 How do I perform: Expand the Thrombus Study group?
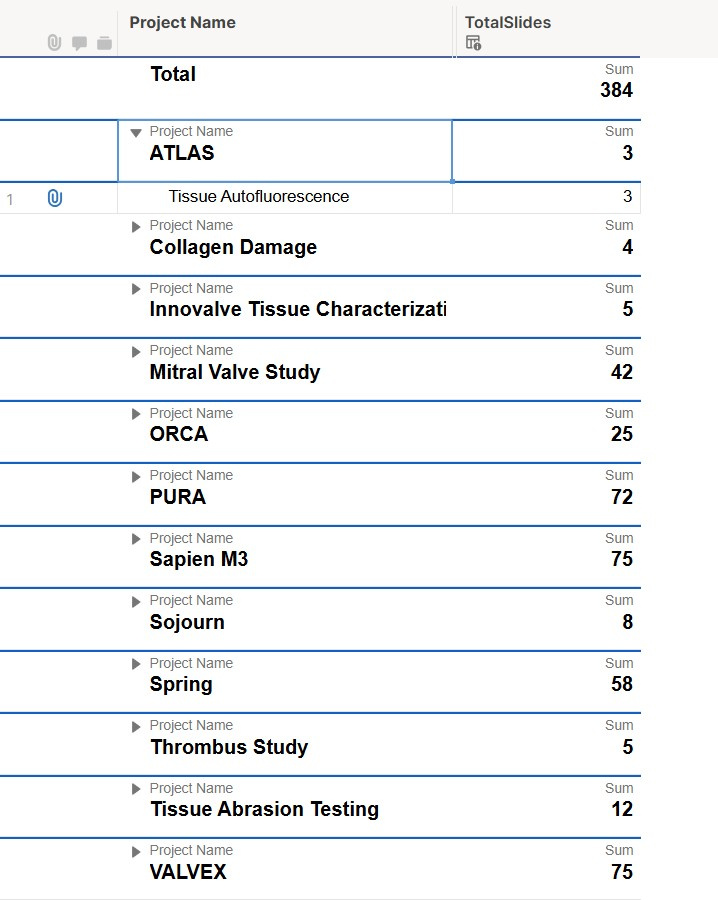[135, 727]
